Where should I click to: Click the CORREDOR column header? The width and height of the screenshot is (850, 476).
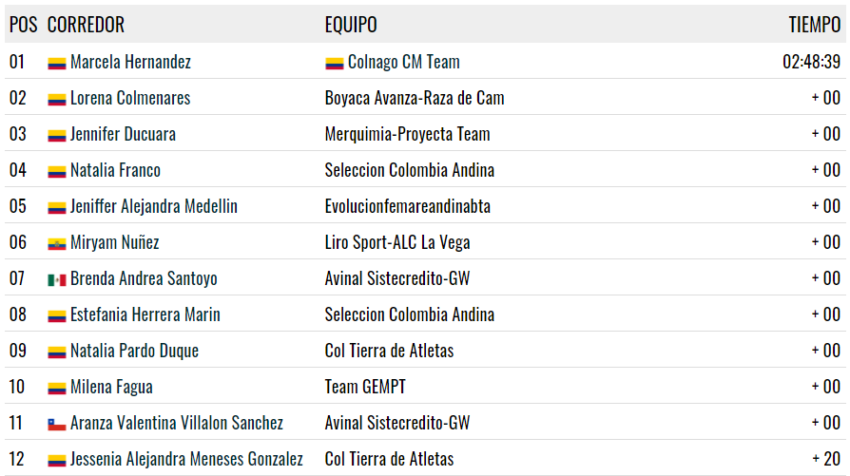click(x=86, y=24)
